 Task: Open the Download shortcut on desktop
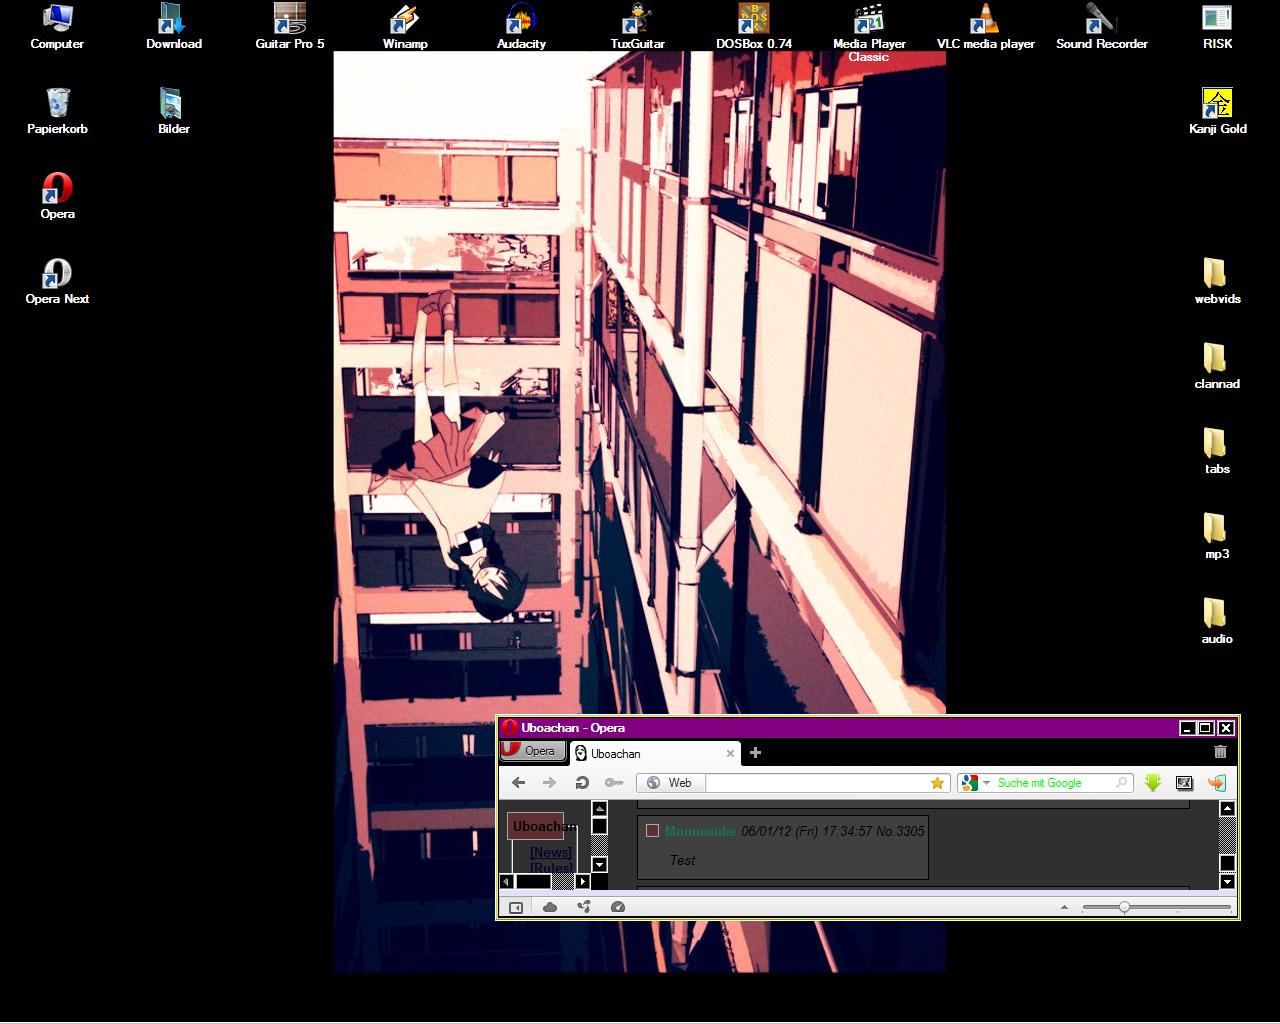click(x=174, y=26)
